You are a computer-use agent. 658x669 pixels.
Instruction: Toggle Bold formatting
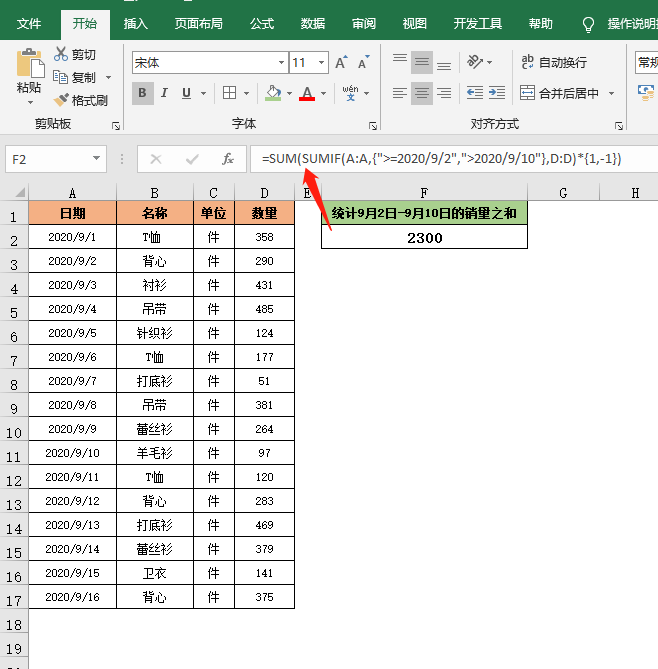point(143,93)
